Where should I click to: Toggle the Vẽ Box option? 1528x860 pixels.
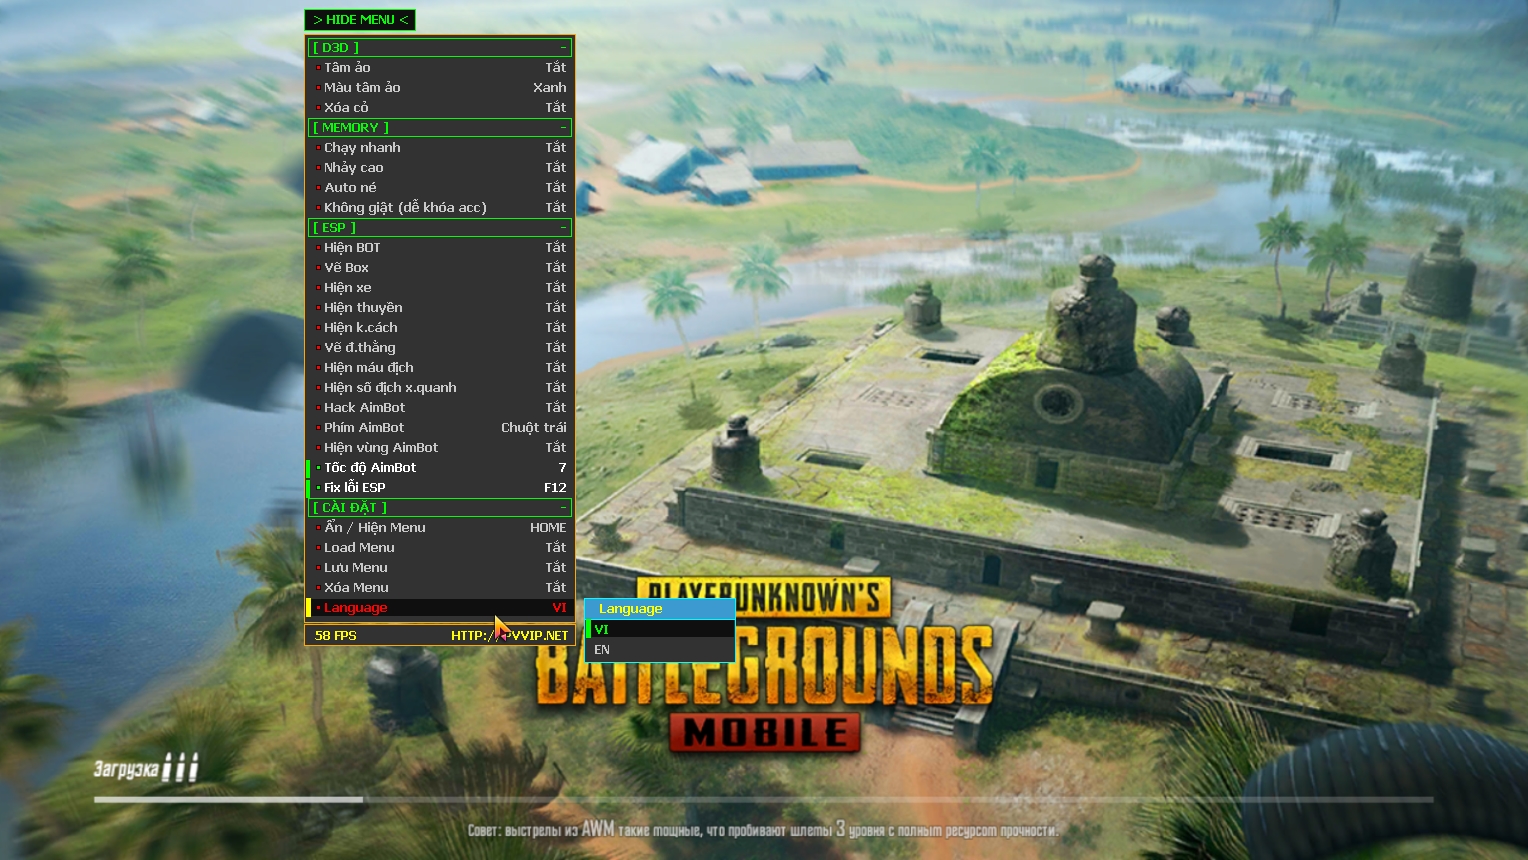click(x=440, y=267)
